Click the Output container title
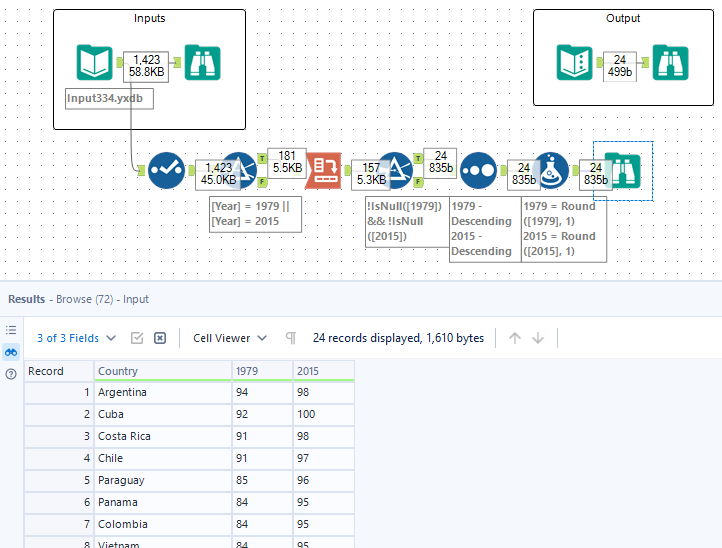 pos(623,18)
